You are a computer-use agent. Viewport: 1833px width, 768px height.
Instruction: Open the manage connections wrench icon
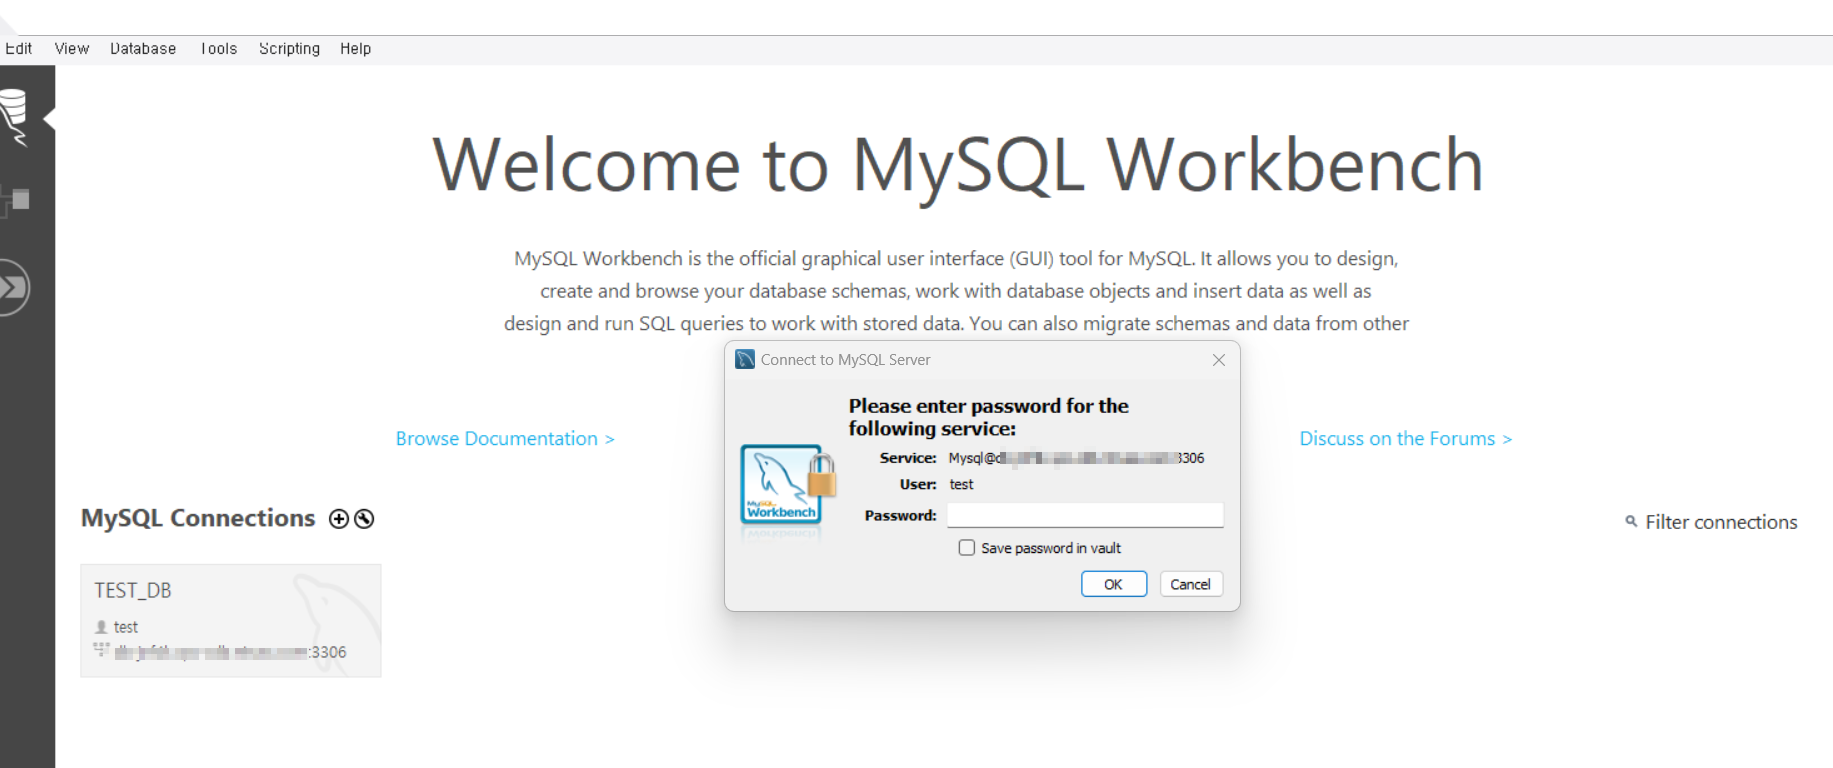click(364, 518)
